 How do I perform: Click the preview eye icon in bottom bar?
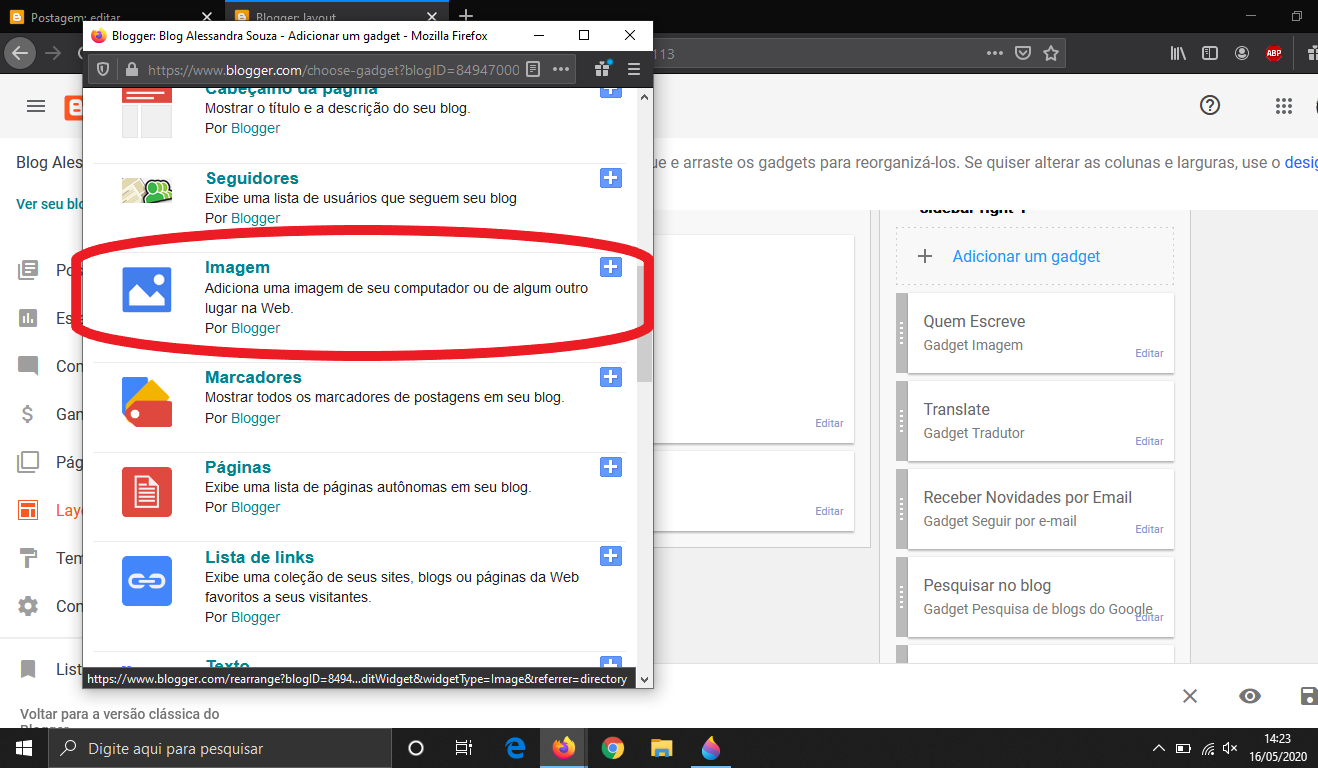tap(1249, 696)
